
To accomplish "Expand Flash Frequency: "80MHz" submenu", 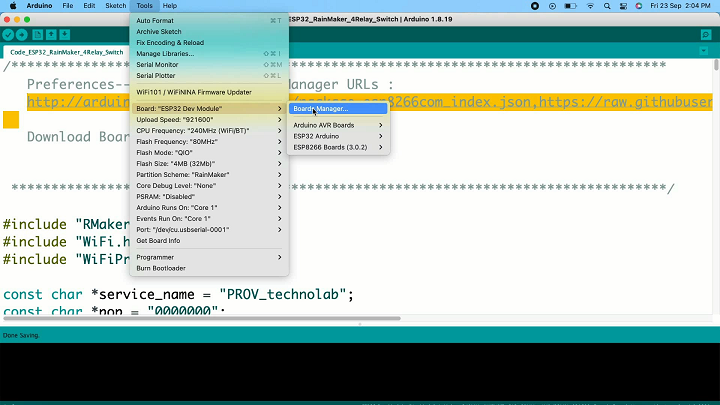I will [x=209, y=142].
